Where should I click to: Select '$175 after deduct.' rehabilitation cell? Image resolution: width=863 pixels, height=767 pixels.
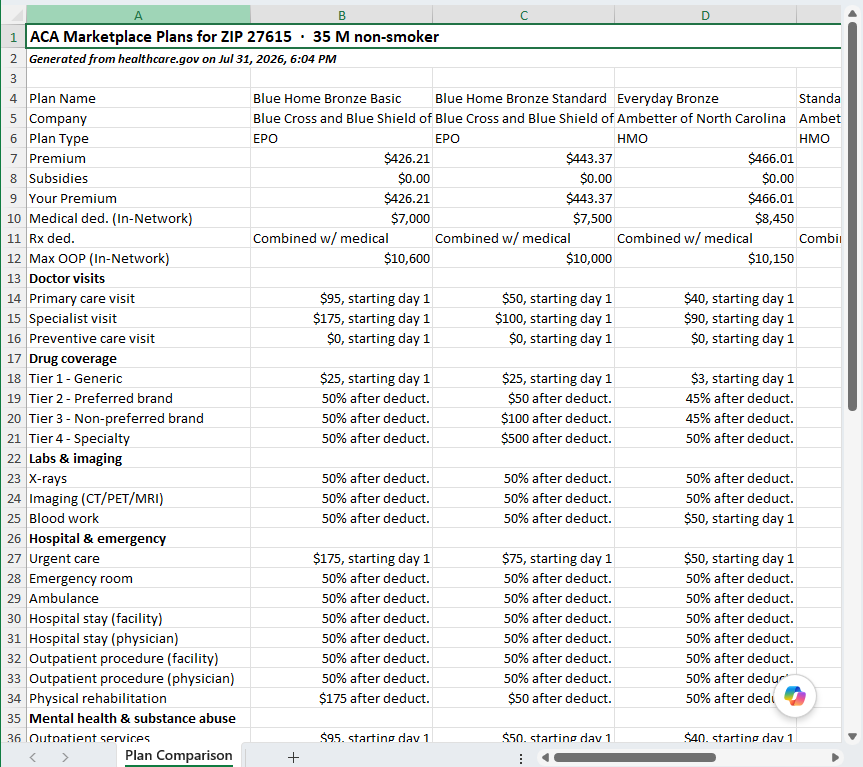[x=342, y=698]
